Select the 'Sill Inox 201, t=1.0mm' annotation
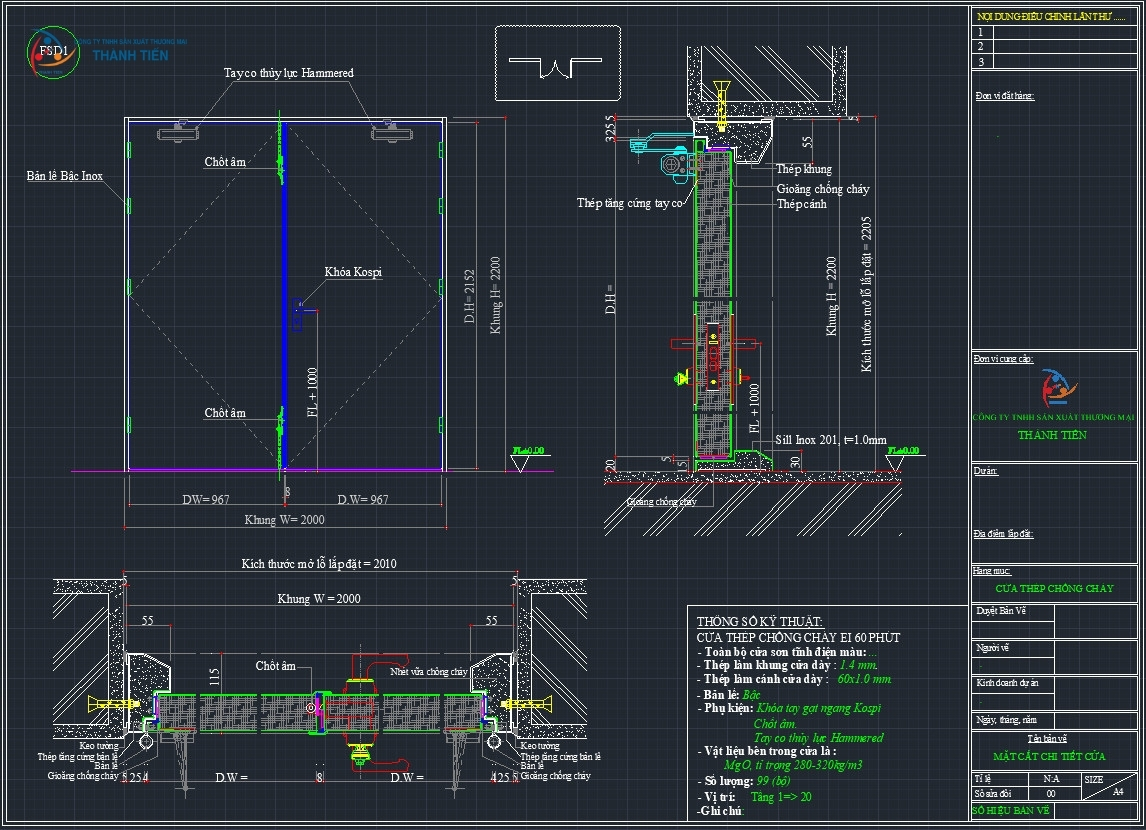 (x=830, y=439)
